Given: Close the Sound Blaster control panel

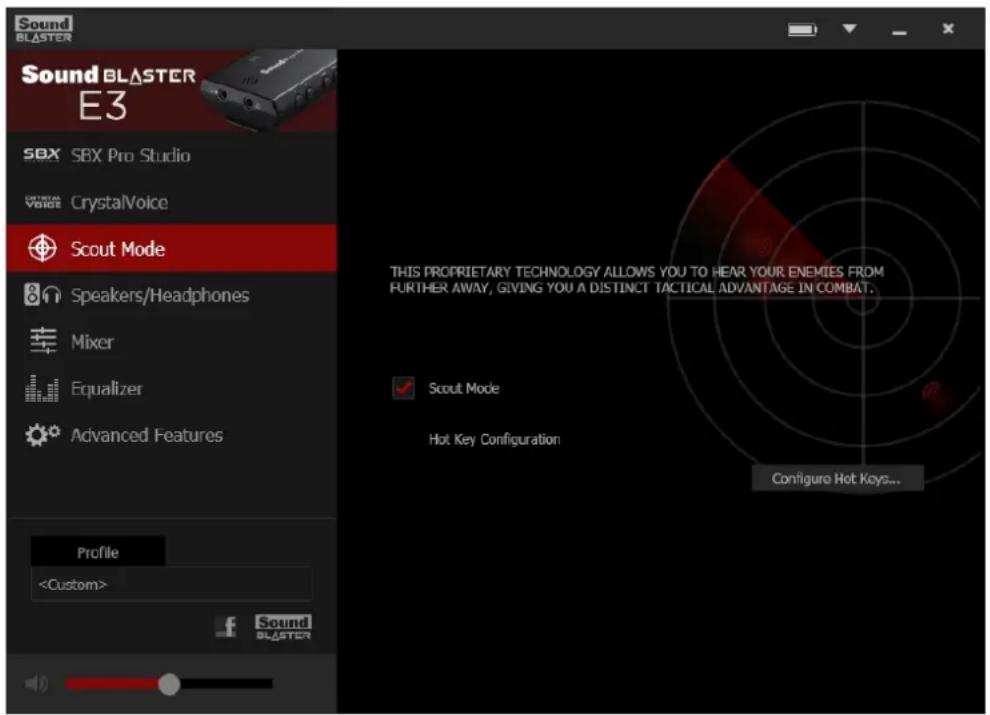Looking at the screenshot, I should click(948, 28).
